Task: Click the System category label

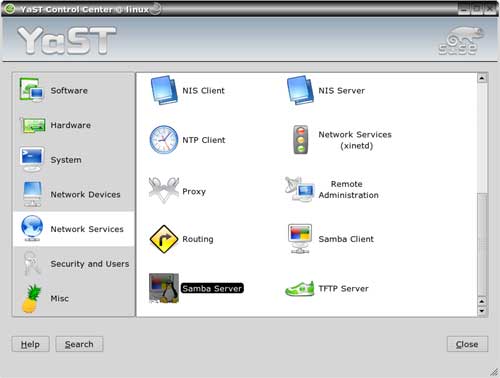Action: pyautogui.click(x=66, y=160)
